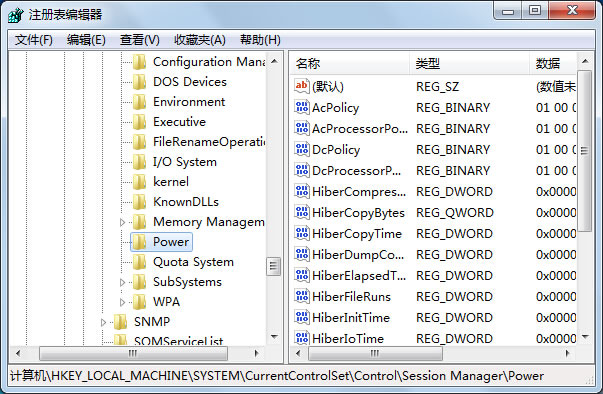Click values pane scroll down arrow
This screenshot has width=603, height=394.
coord(585,337)
